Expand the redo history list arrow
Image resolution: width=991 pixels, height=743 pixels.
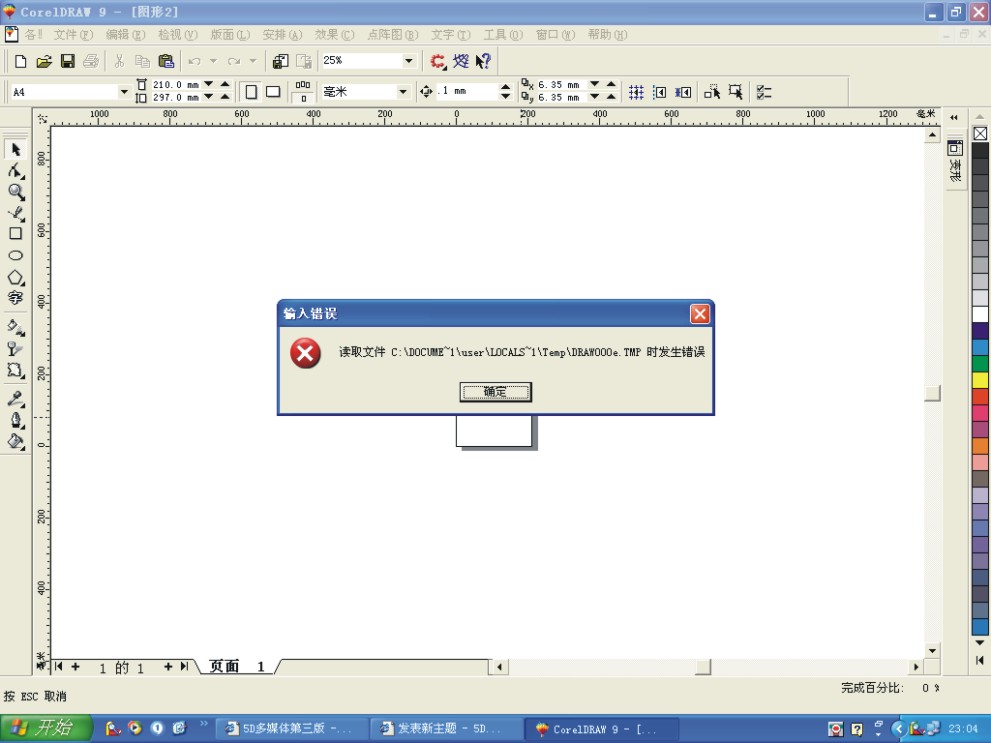click(253, 61)
